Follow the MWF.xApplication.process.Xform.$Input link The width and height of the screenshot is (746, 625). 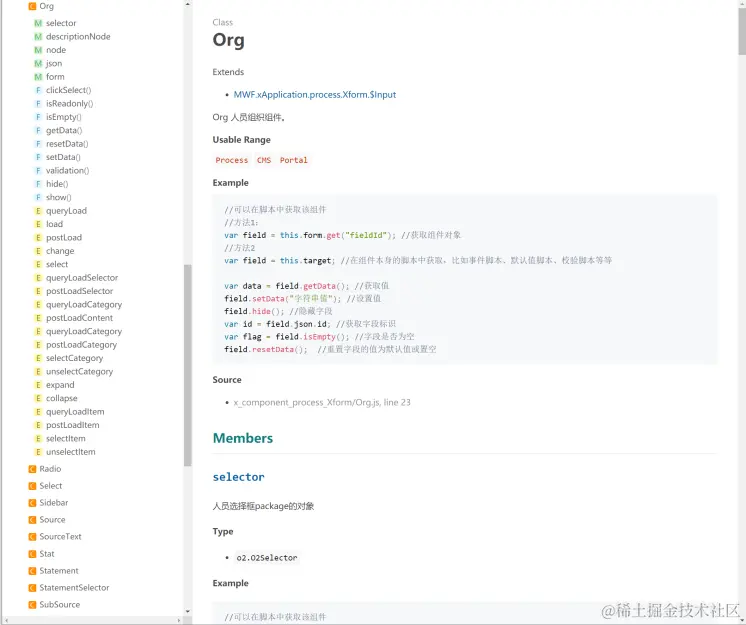pyautogui.click(x=314, y=95)
